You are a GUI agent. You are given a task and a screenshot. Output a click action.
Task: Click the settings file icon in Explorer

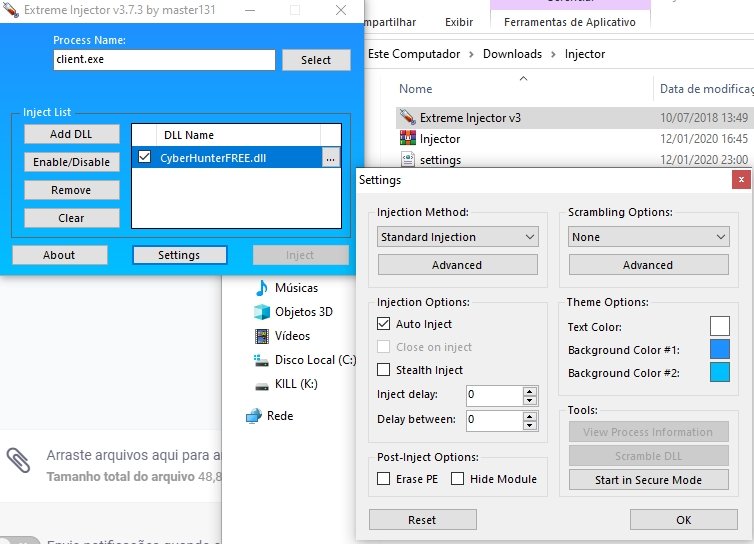pos(407,160)
